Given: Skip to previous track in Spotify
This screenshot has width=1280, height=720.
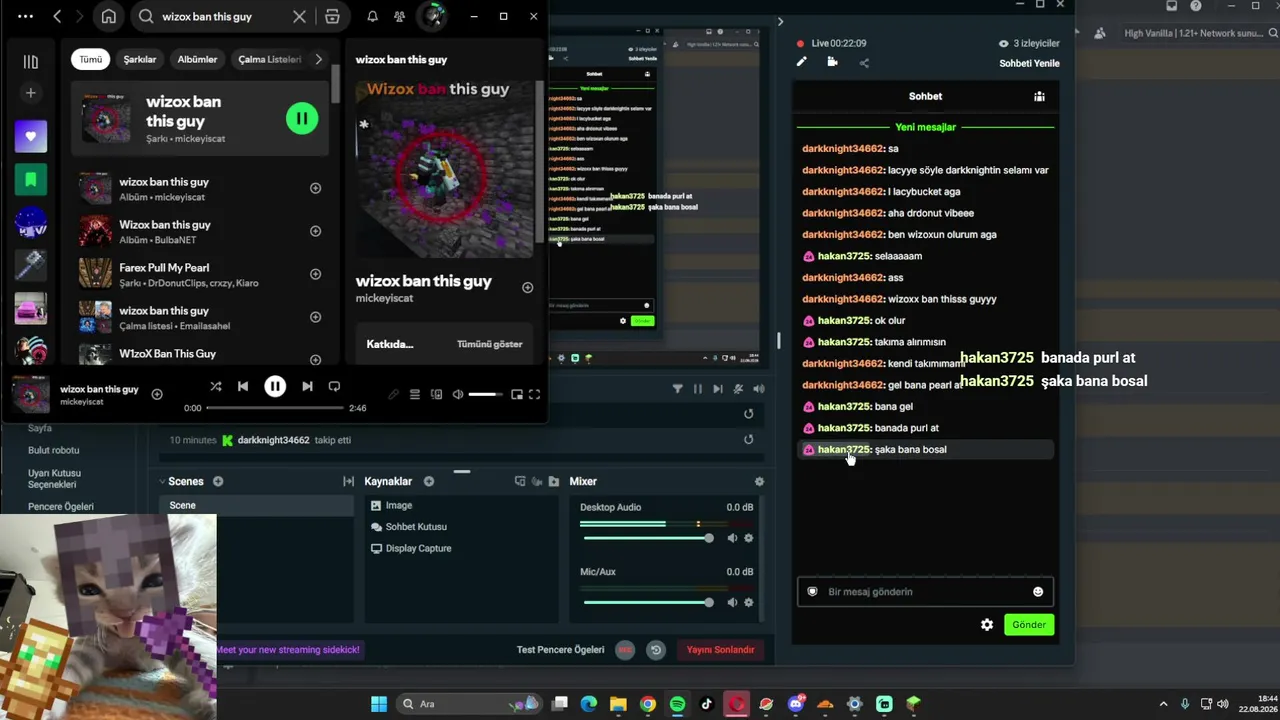Looking at the screenshot, I should pyautogui.click(x=243, y=386).
